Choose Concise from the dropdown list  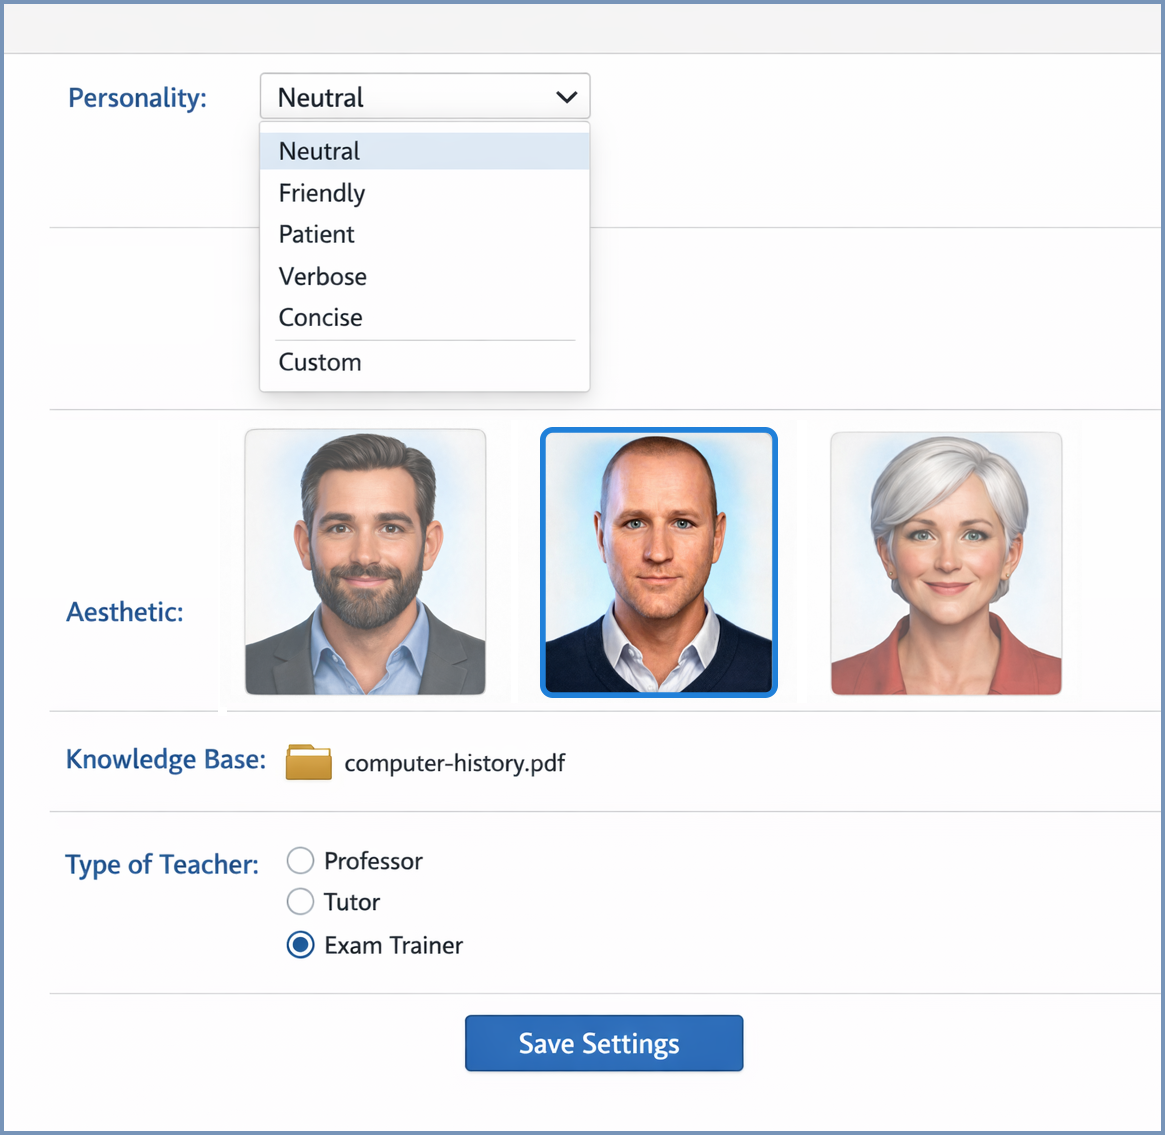point(425,318)
